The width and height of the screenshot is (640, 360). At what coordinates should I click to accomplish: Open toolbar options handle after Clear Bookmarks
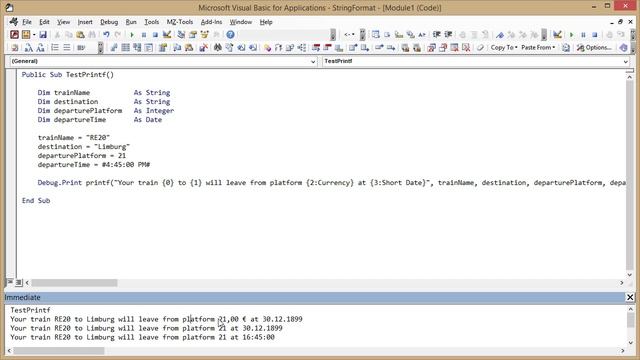click(x=544, y=35)
